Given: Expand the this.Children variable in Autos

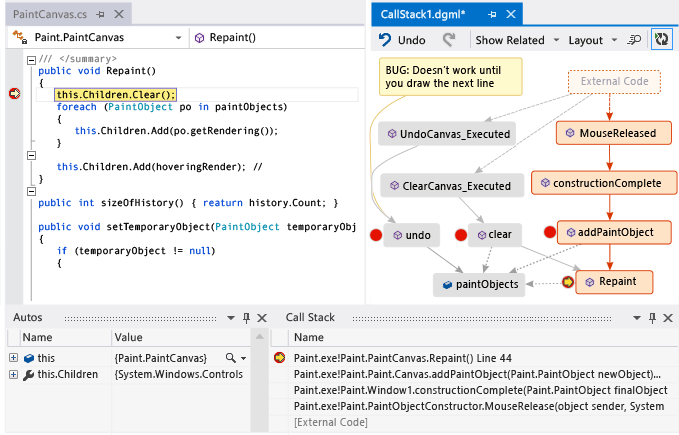Looking at the screenshot, I should tap(13, 375).
